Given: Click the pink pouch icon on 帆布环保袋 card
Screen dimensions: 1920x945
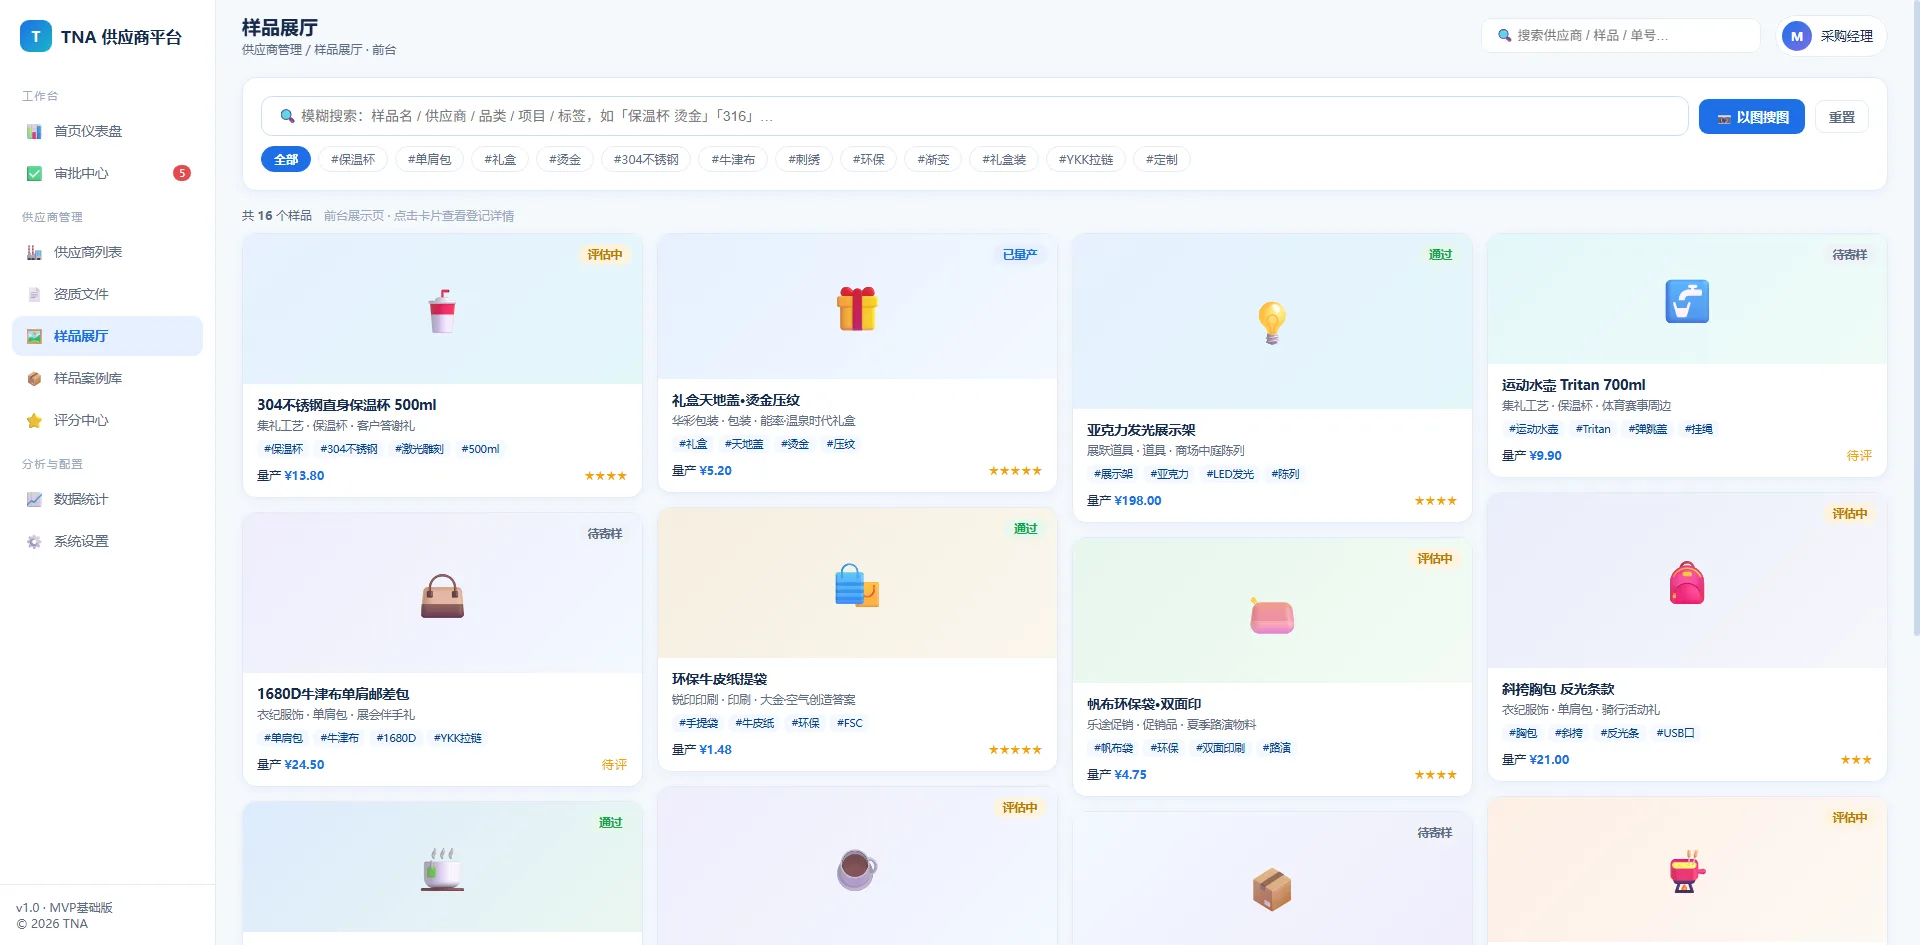Looking at the screenshot, I should click(x=1272, y=615).
